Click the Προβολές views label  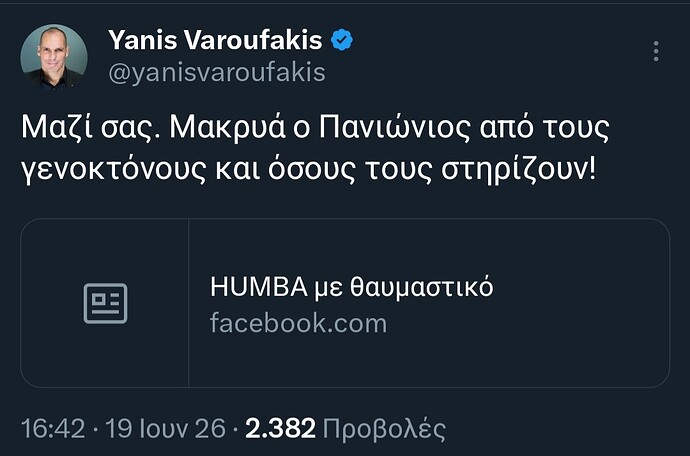[384, 429]
